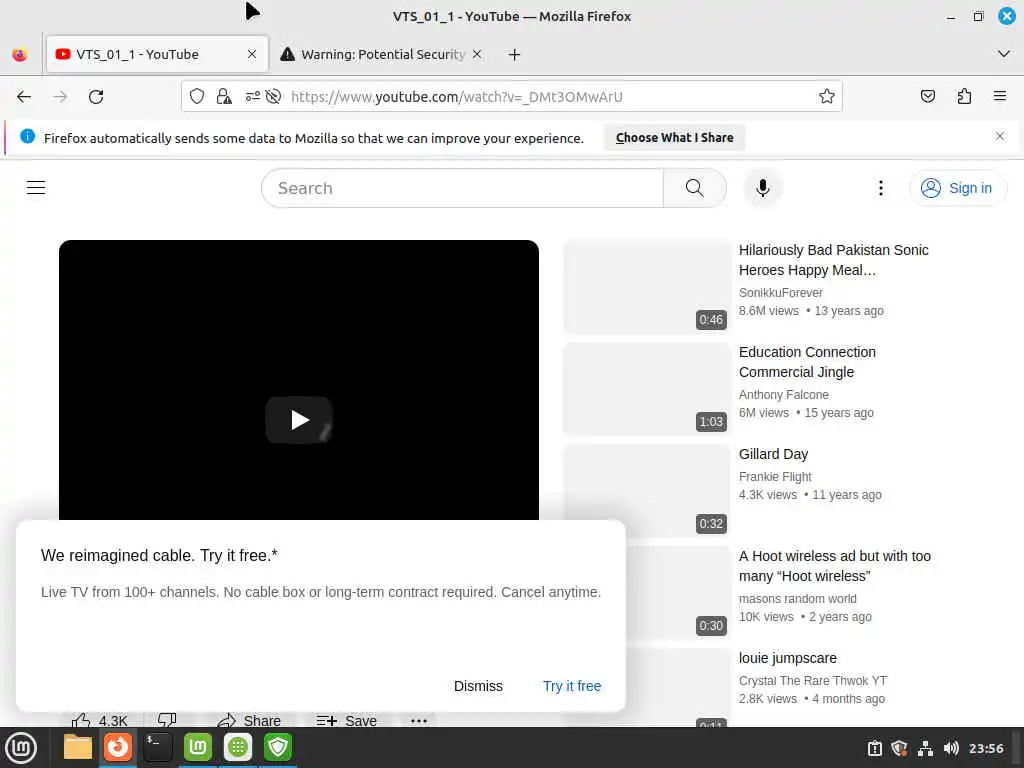1024x768 pixels.
Task: Open the Pocket save icon
Action: (x=927, y=97)
